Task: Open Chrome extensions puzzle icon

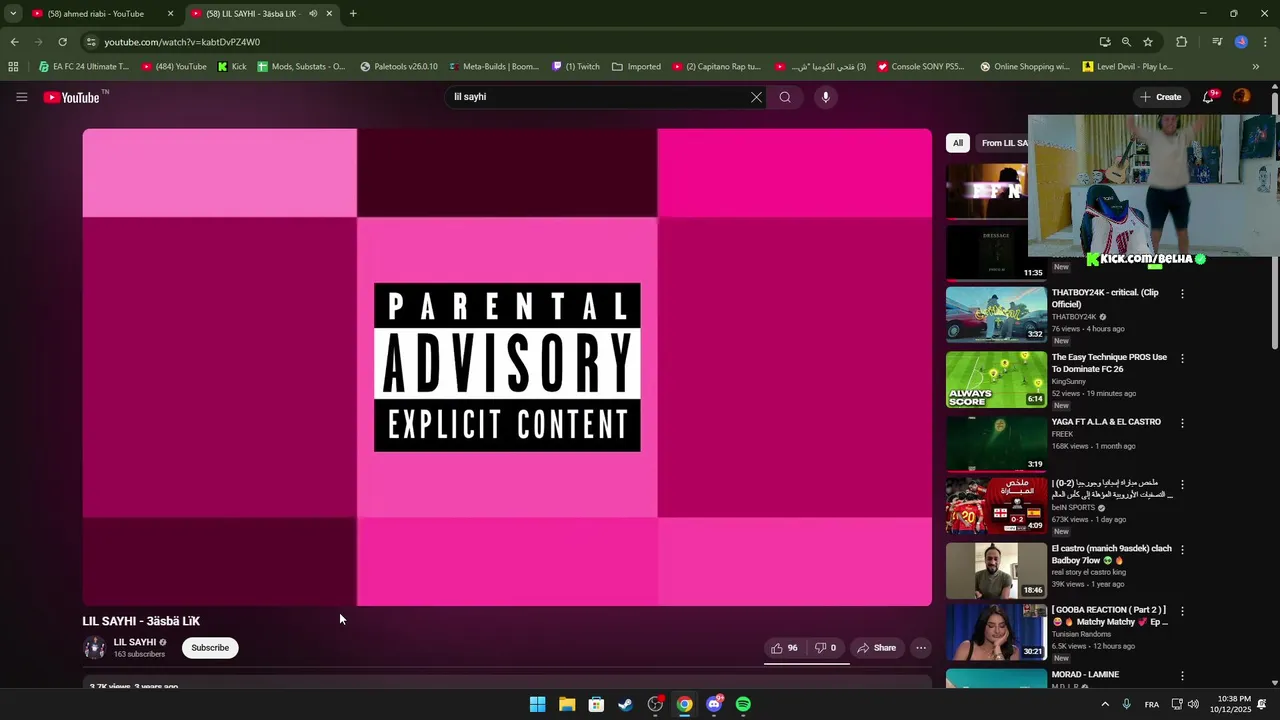Action: point(1181,42)
